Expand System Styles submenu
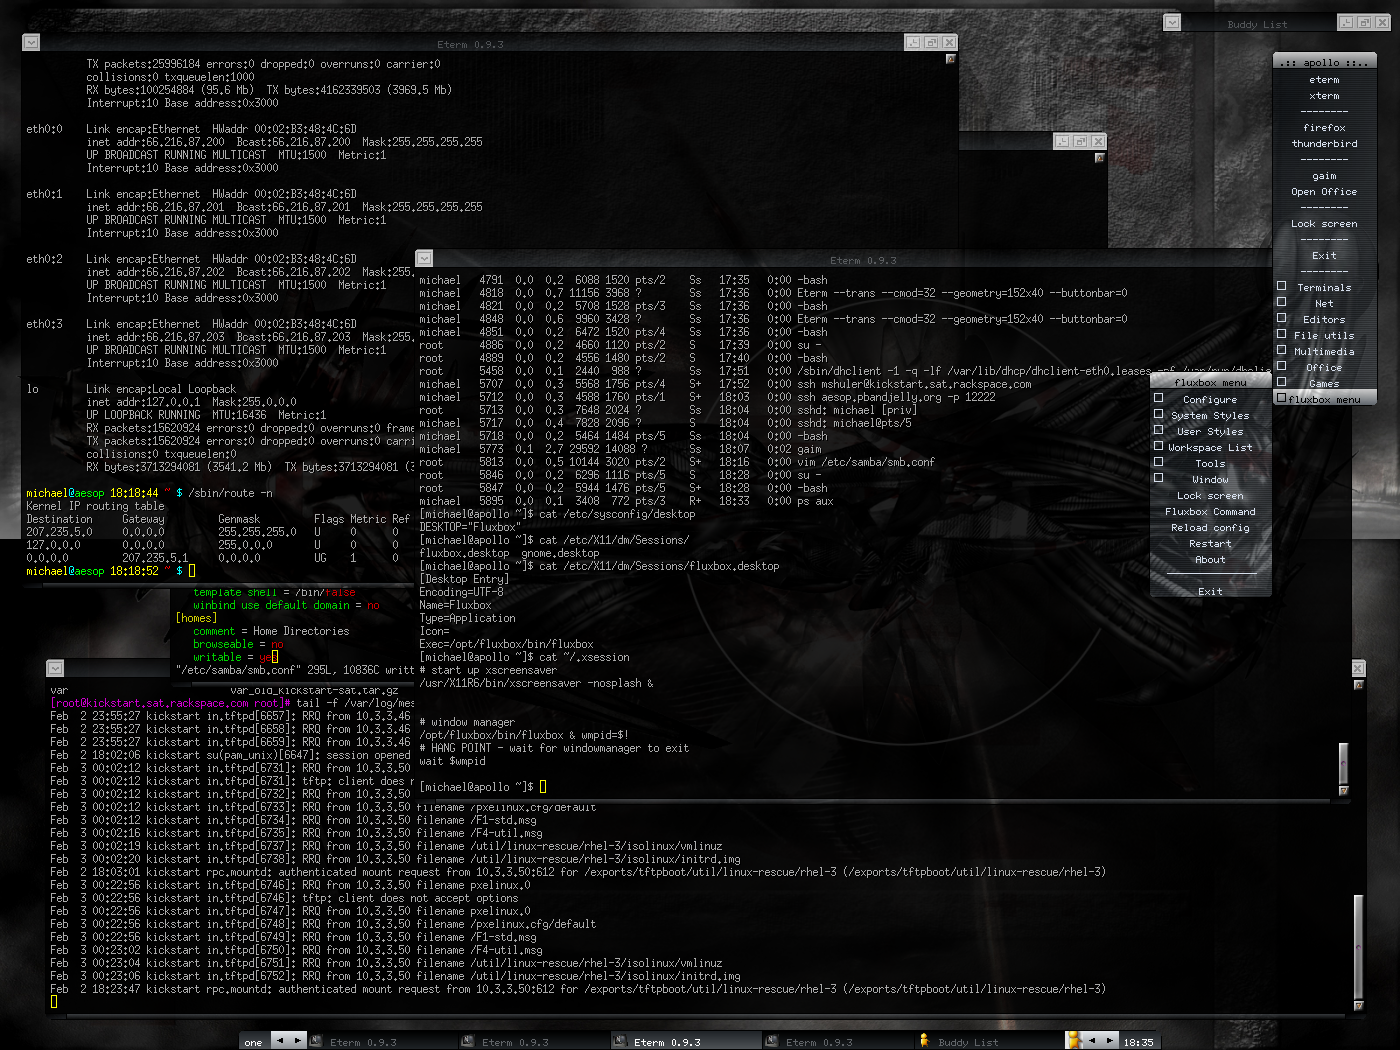This screenshot has width=1400, height=1050. coord(1210,415)
